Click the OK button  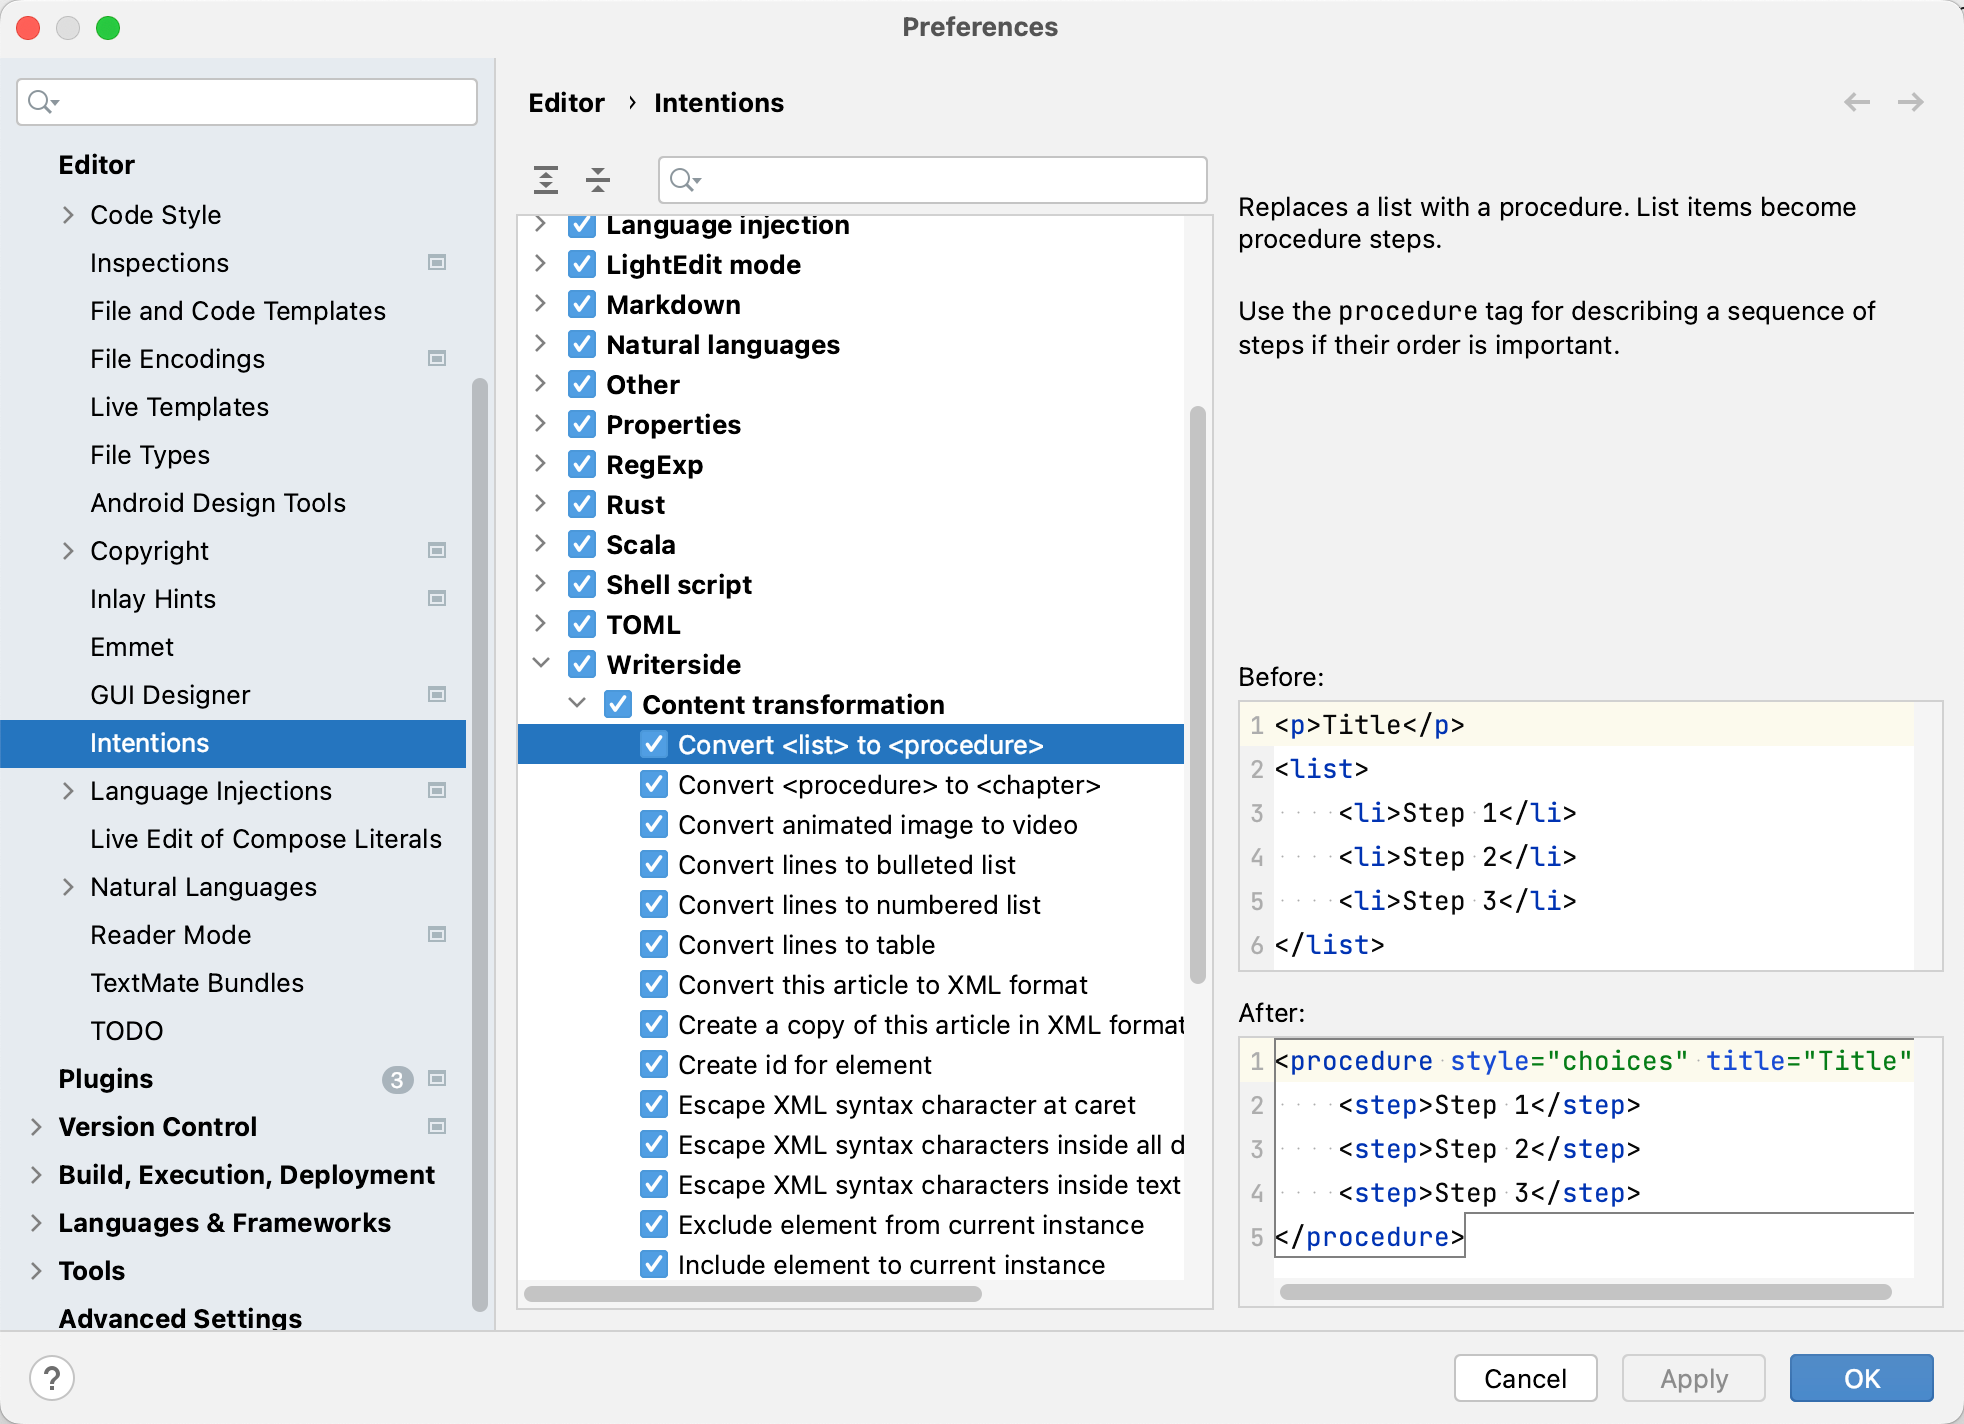click(1860, 1378)
